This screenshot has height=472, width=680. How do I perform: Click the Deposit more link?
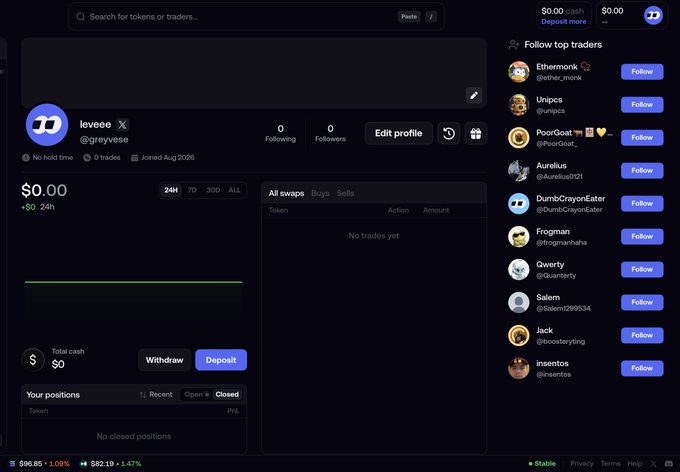point(563,22)
